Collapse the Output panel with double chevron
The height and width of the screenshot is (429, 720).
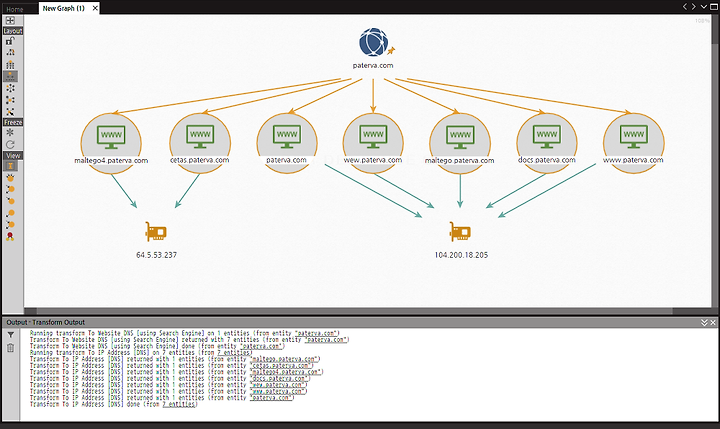(x=704, y=323)
